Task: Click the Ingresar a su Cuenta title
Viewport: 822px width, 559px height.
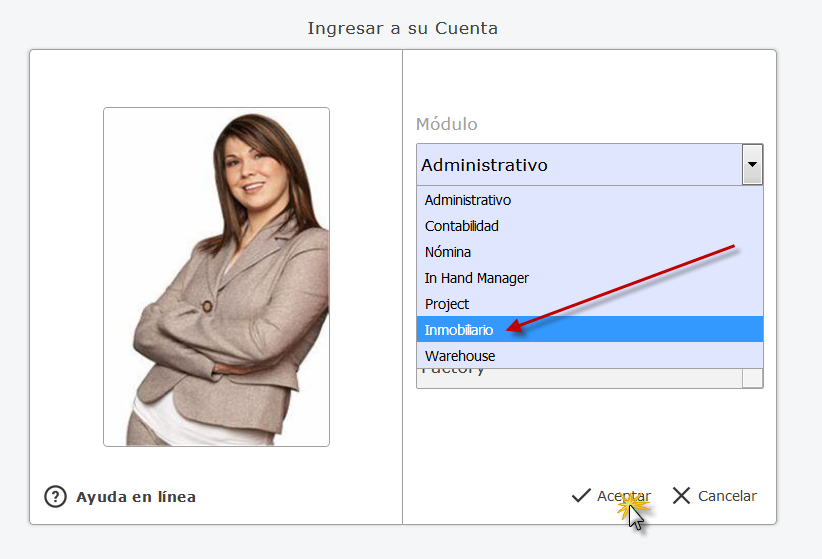Action: pyautogui.click(x=403, y=28)
